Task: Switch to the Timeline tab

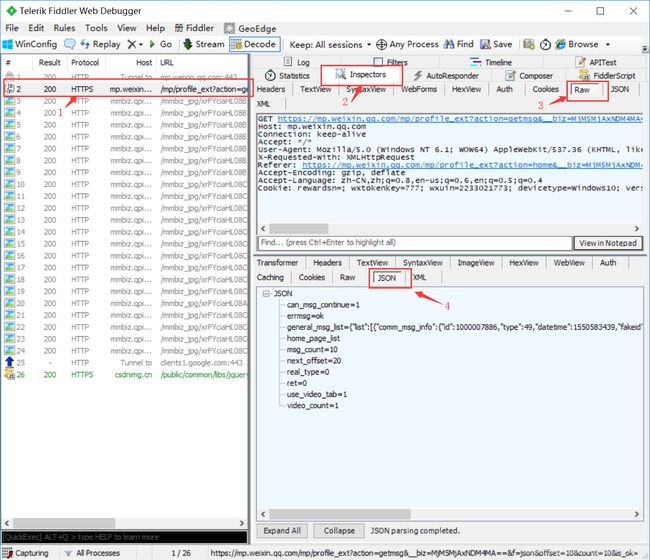Action: (491, 62)
